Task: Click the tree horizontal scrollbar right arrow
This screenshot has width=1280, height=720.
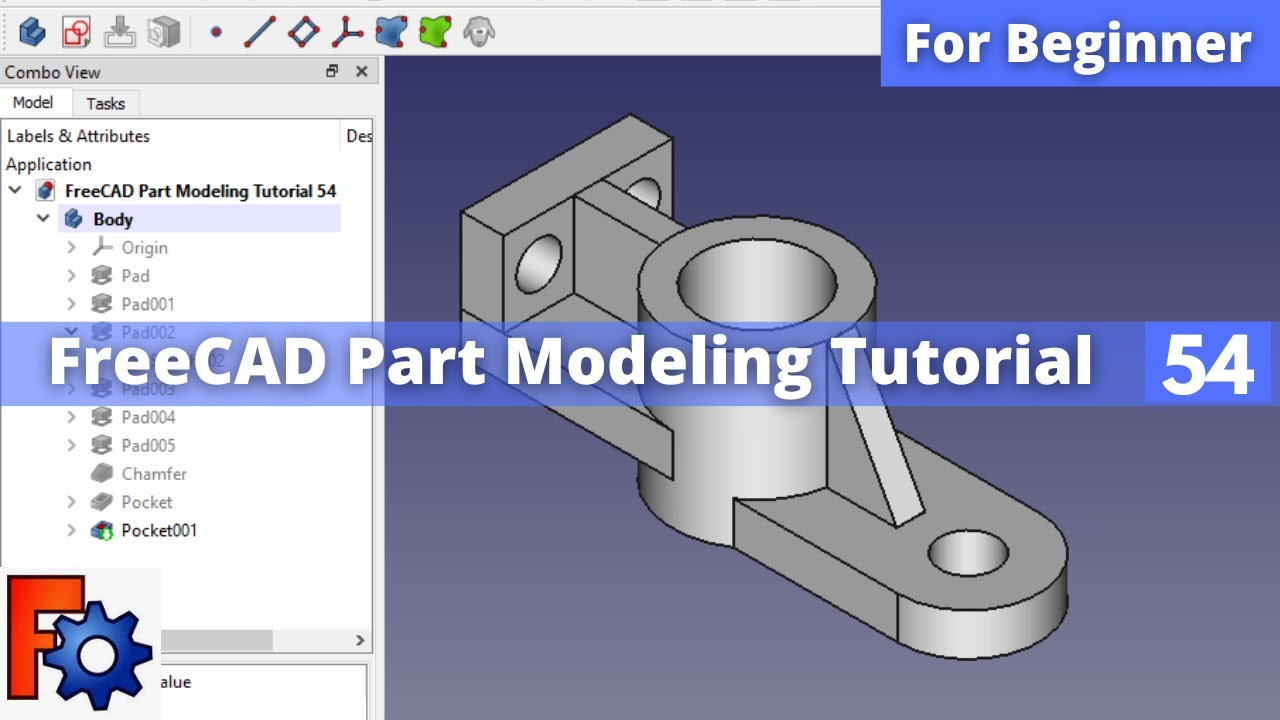Action: [361, 640]
